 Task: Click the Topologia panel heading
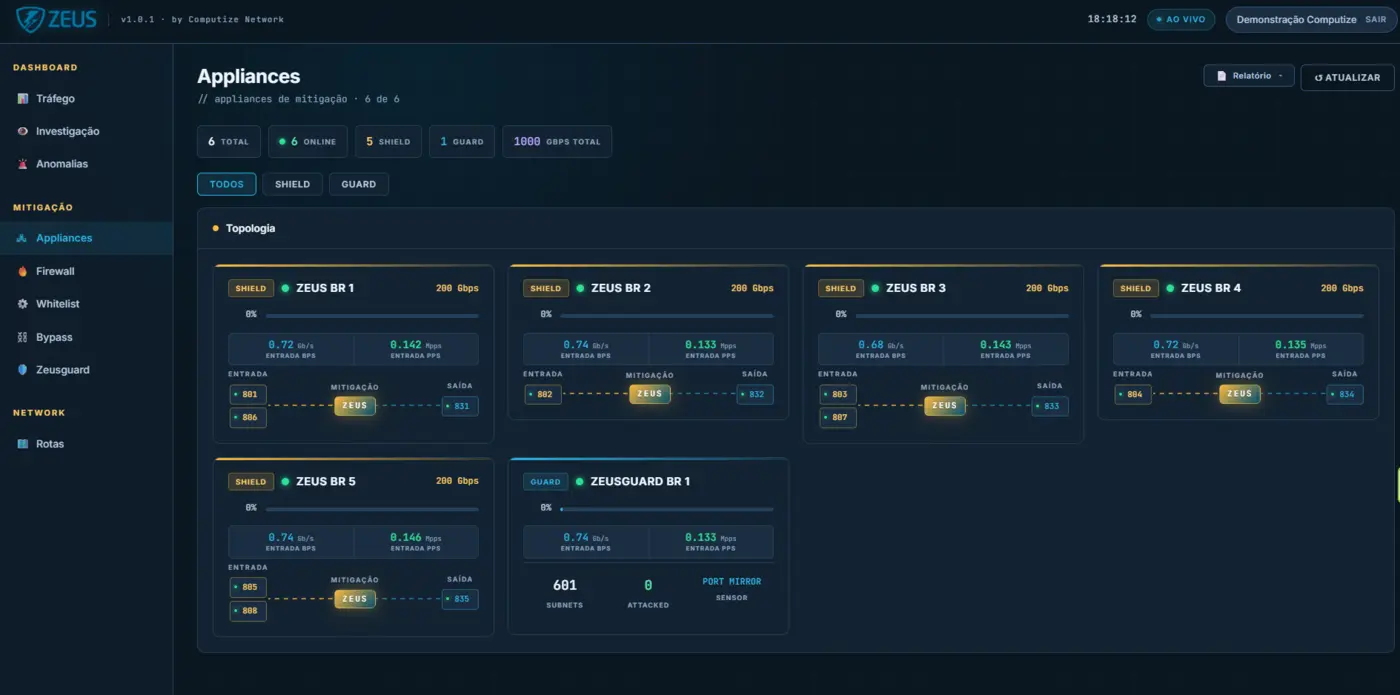coord(250,229)
